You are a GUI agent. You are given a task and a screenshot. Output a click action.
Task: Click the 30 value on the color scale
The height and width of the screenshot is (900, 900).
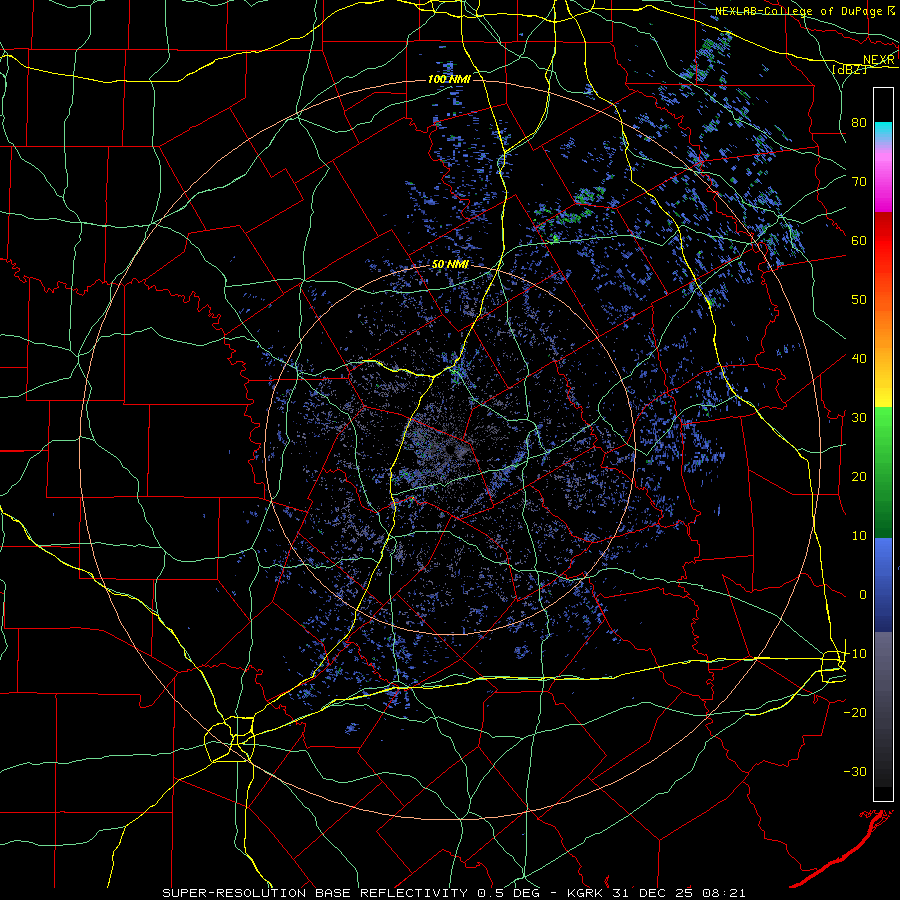[x=859, y=417]
